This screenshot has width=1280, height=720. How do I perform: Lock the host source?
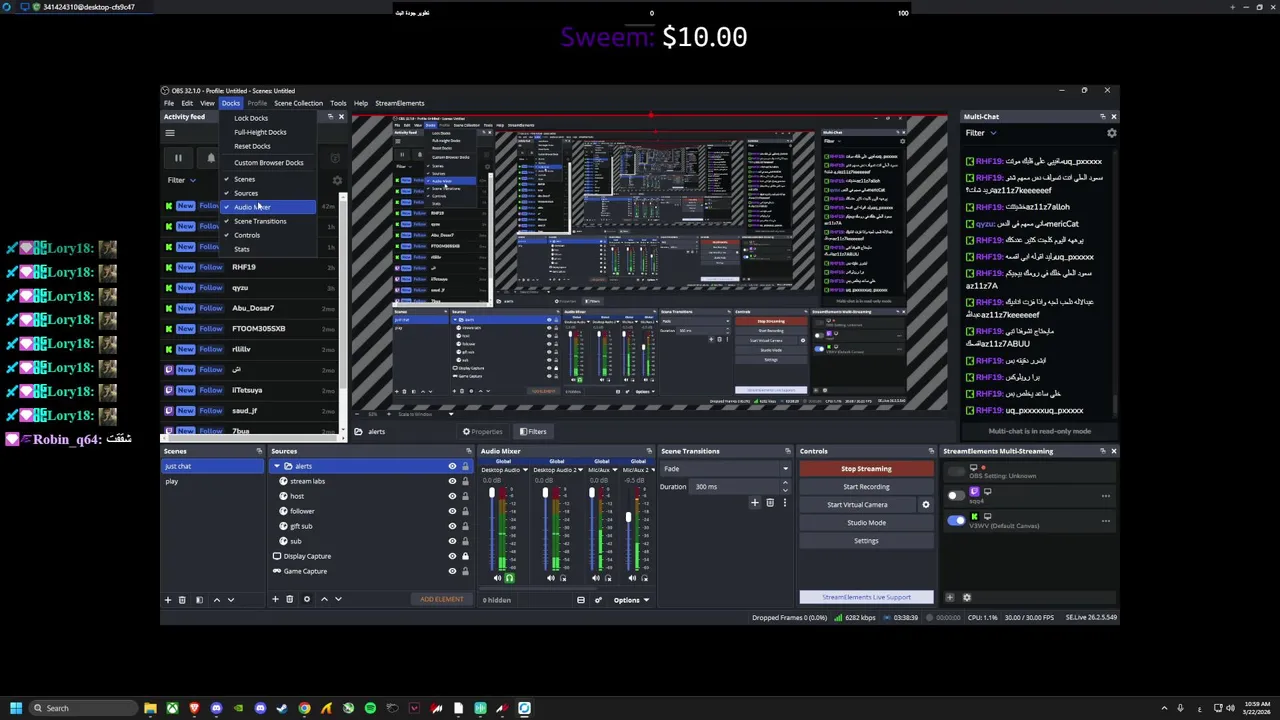465,496
